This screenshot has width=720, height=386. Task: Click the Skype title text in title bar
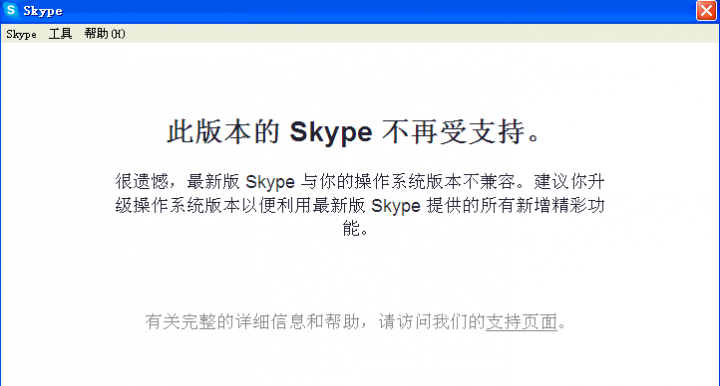[43, 11]
